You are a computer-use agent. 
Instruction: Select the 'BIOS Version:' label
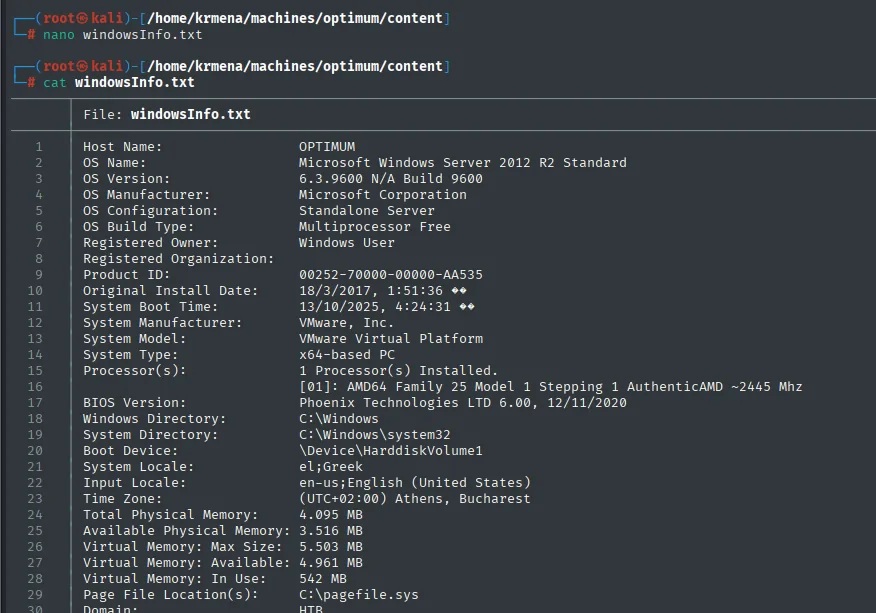pyautogui.click(x=135, y=403)
